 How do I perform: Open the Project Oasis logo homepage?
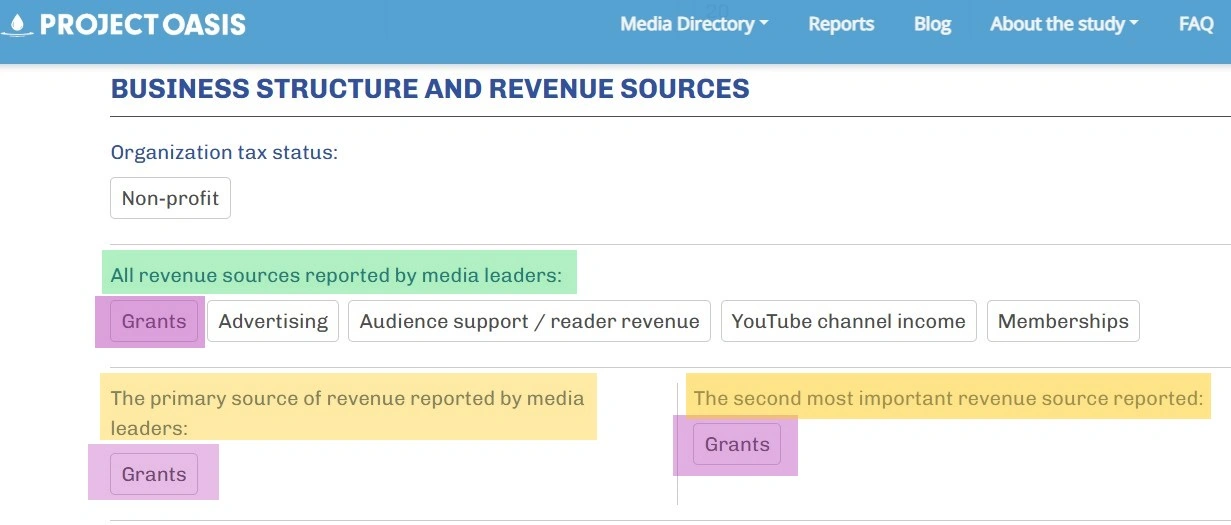124,24
